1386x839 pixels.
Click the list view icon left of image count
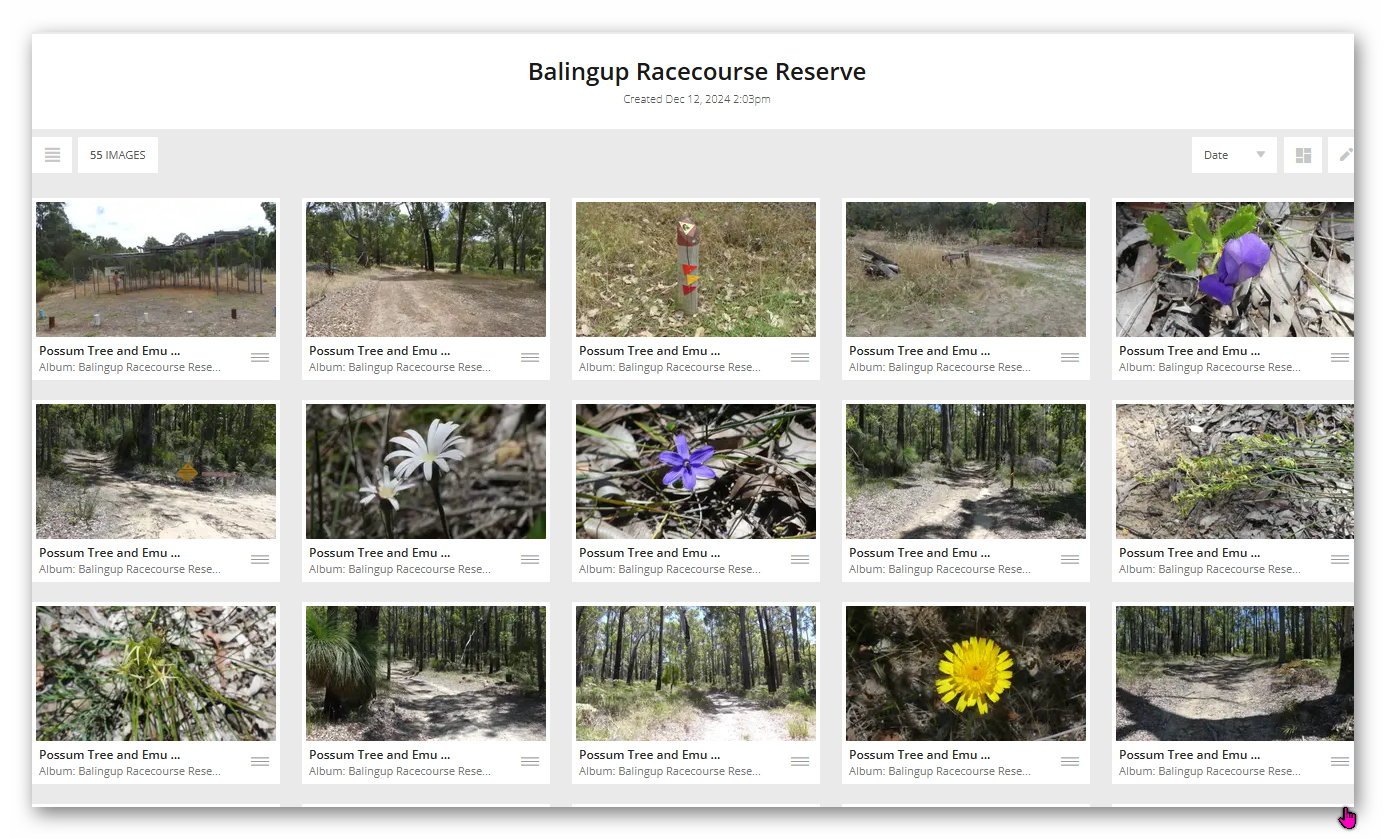[x=52, y=155]
